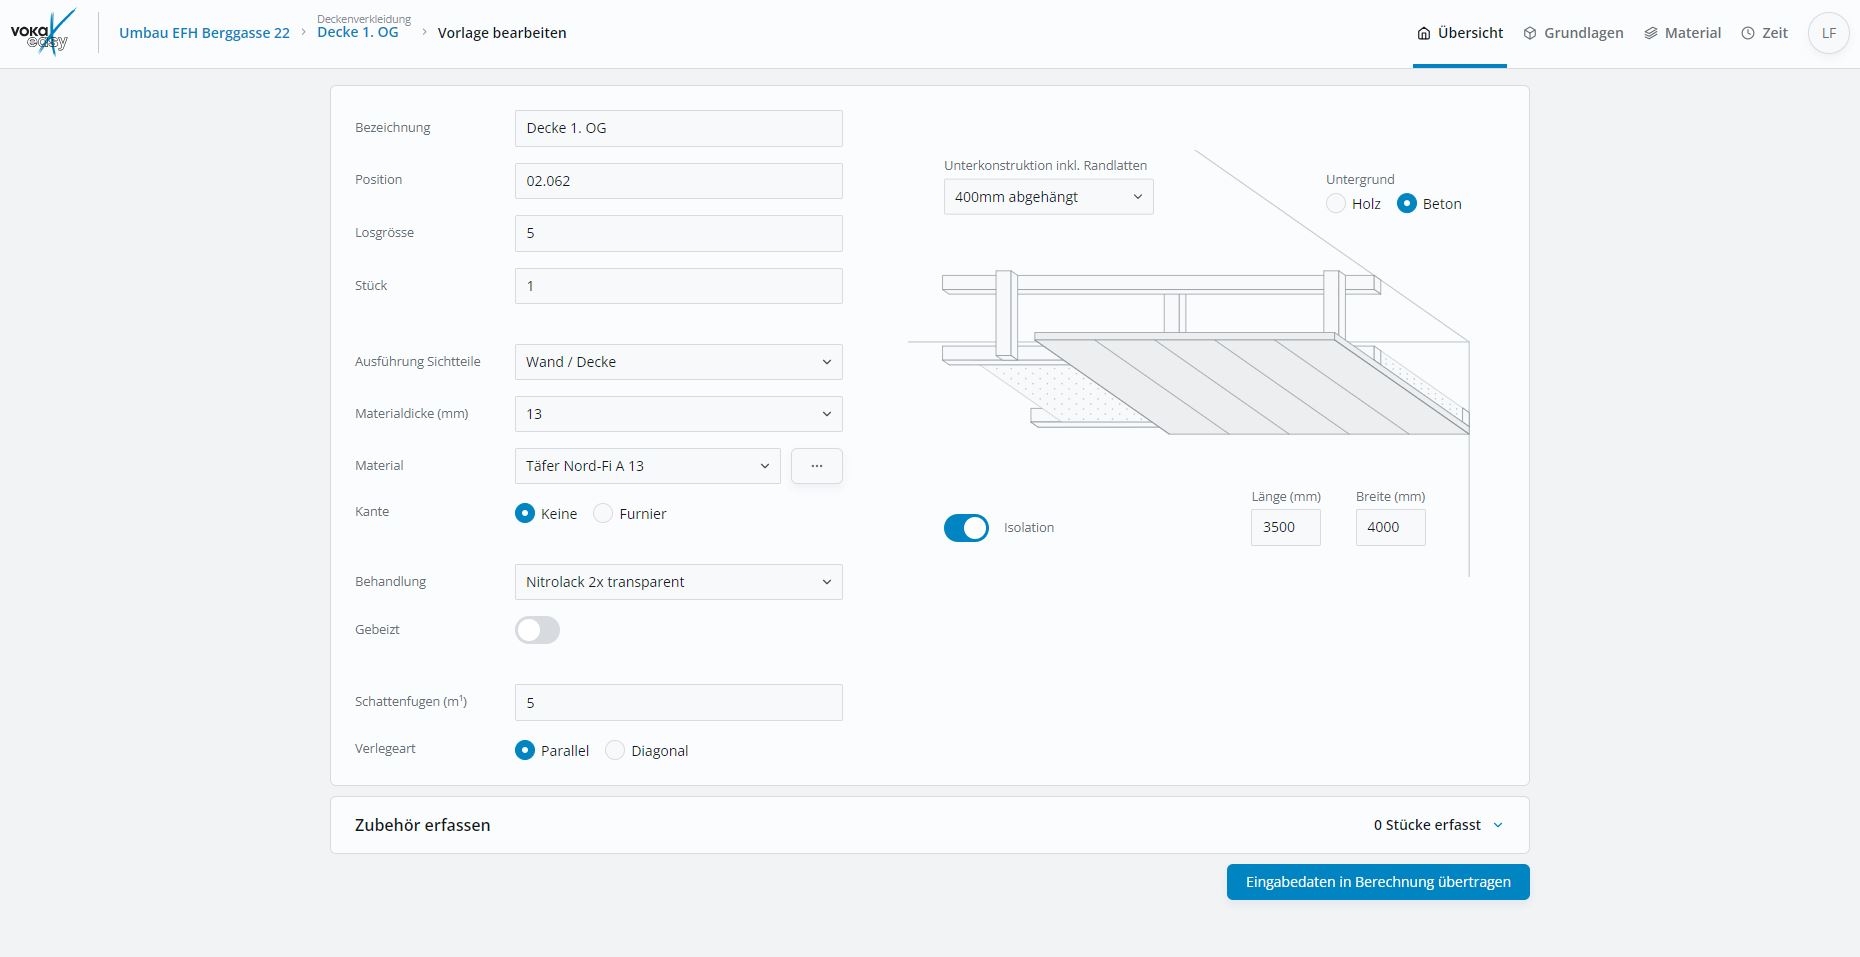Viewport: 1860px width, 957px height.
Task: Click the cube icon beside Grundlagen
Action: 1530,33
